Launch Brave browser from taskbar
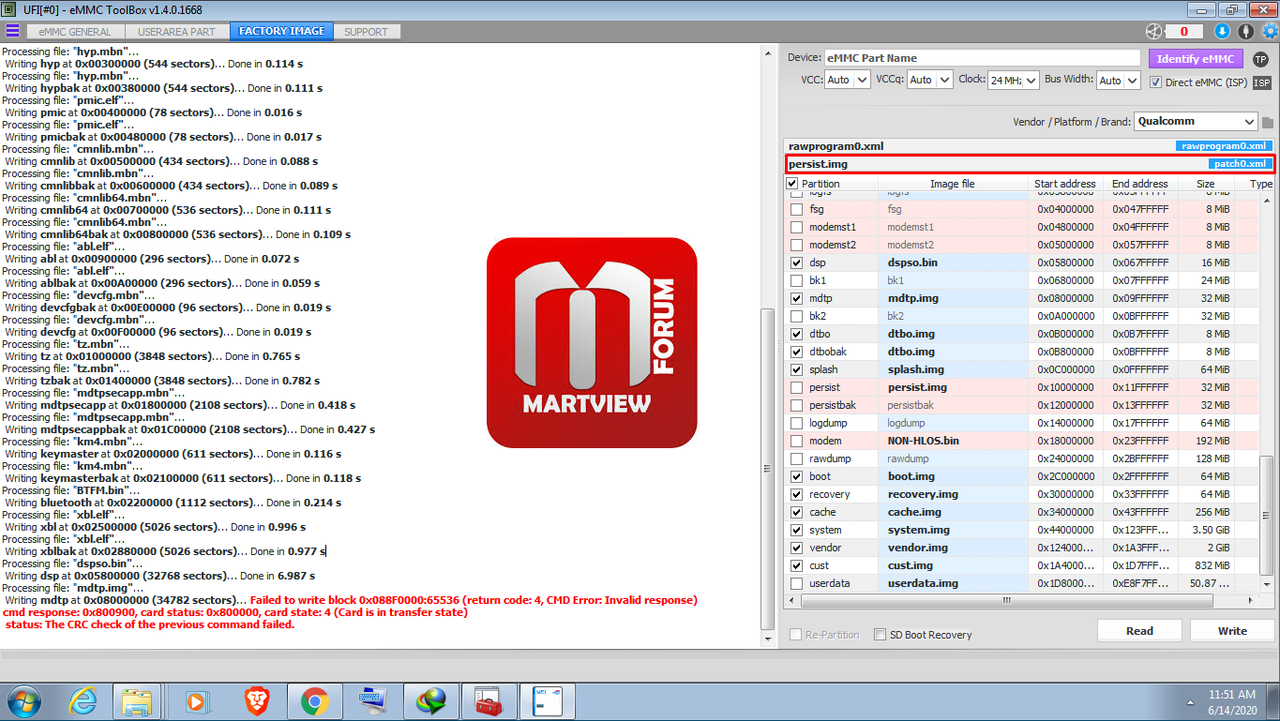 (256, 701)
